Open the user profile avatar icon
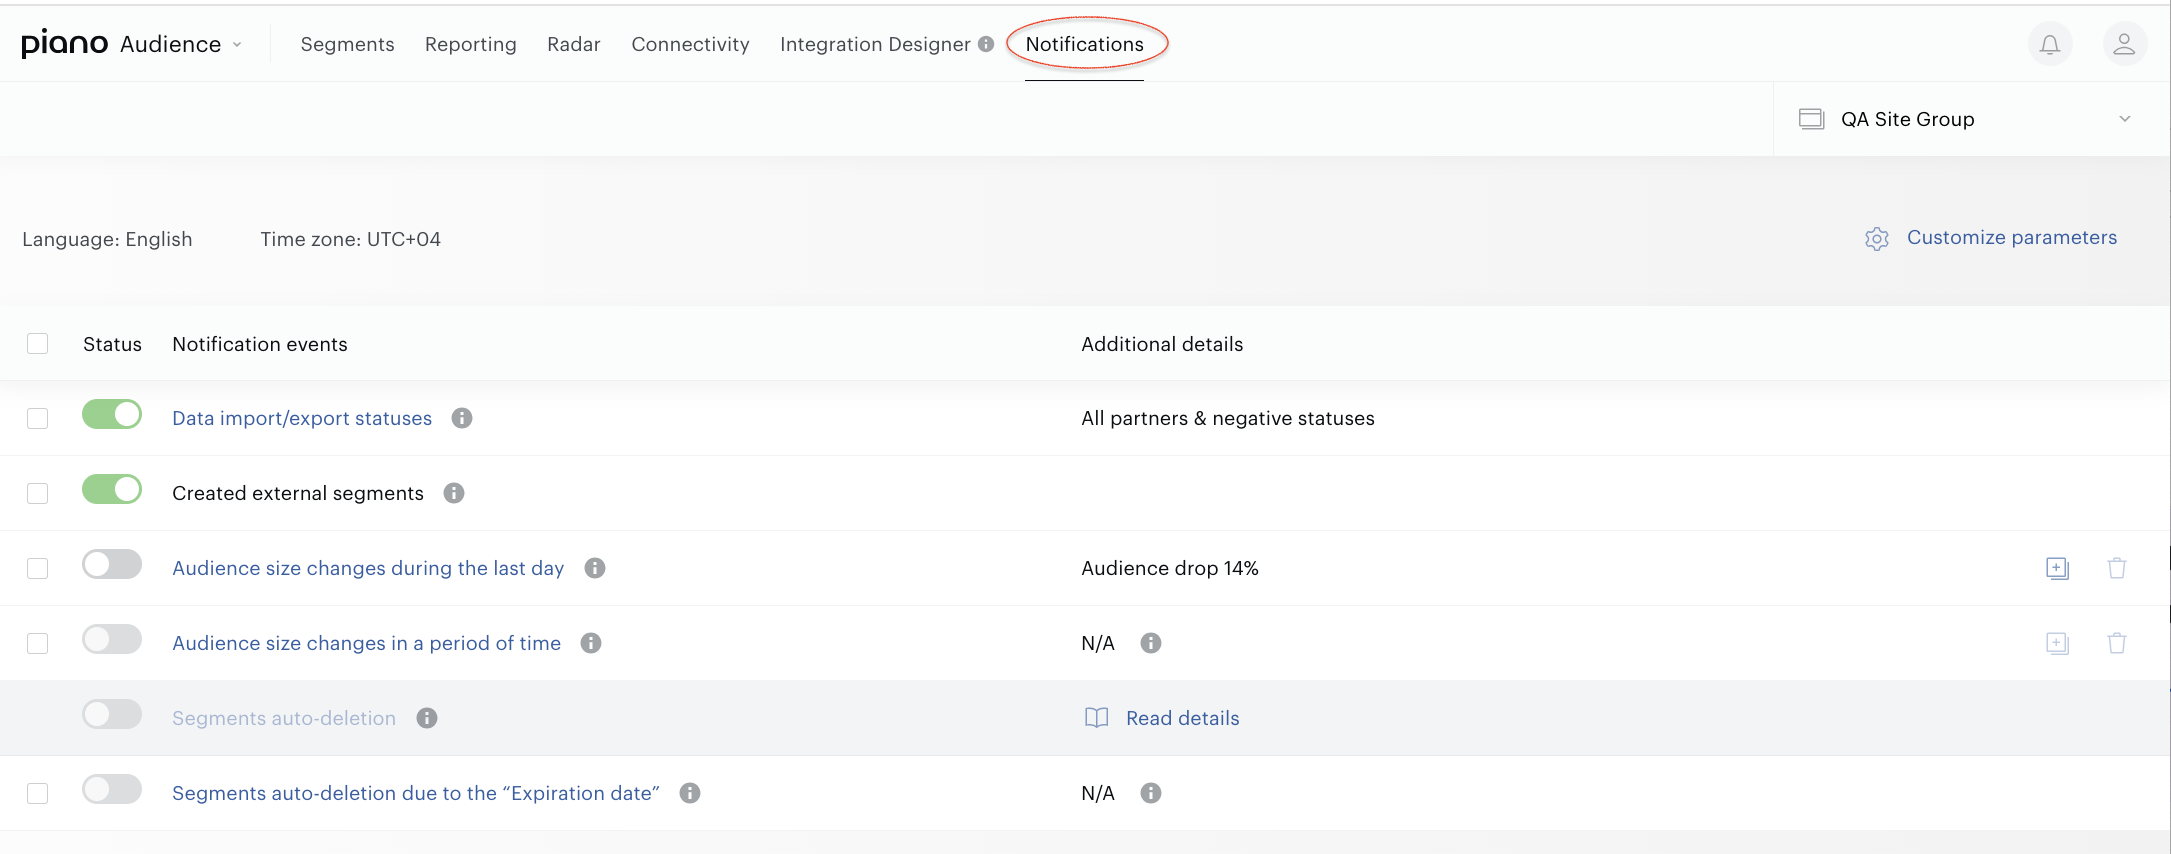Viewport: 2171px width, 854px height. click(2125, 44)
